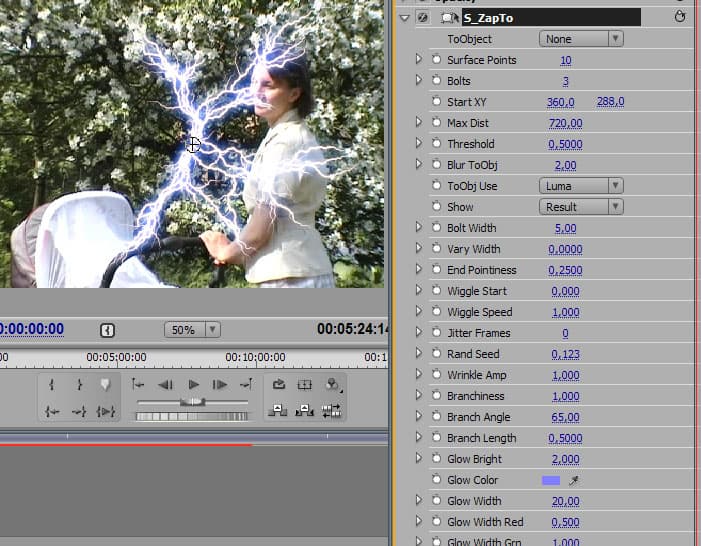Open the ToObject dropdown

point(581,39)
